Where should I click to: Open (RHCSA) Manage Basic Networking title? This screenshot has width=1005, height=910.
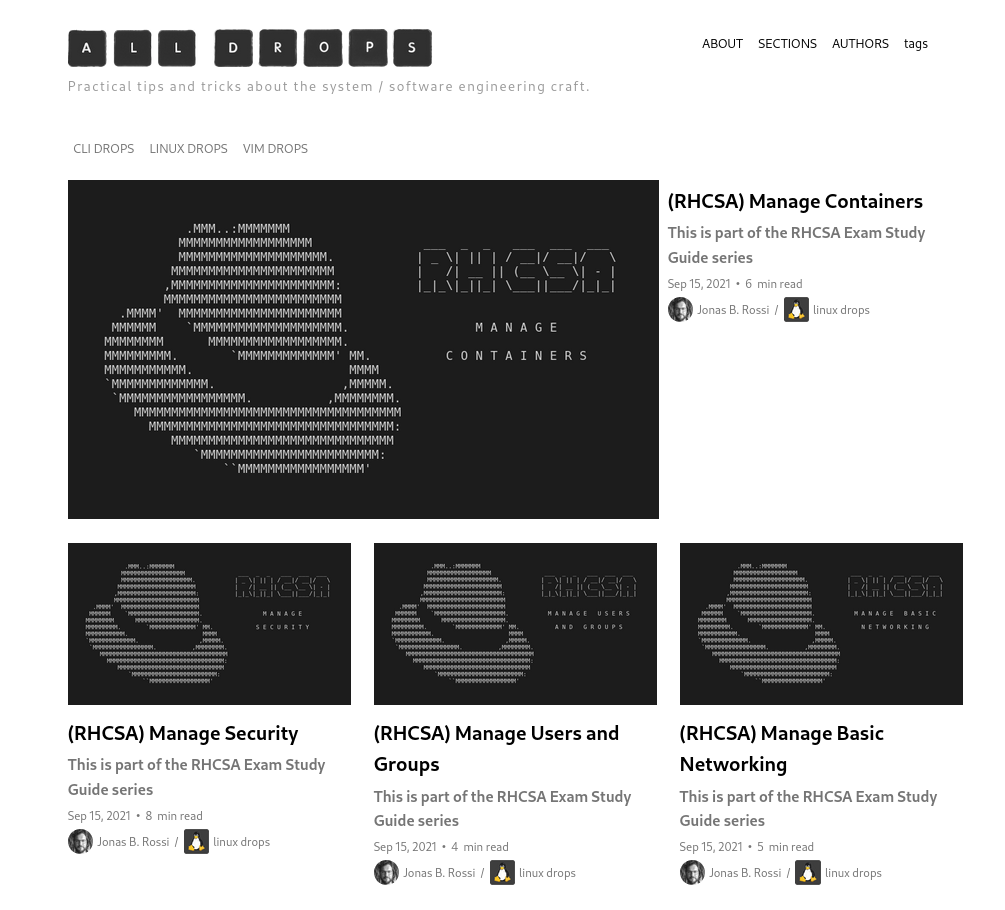point(781,749)
